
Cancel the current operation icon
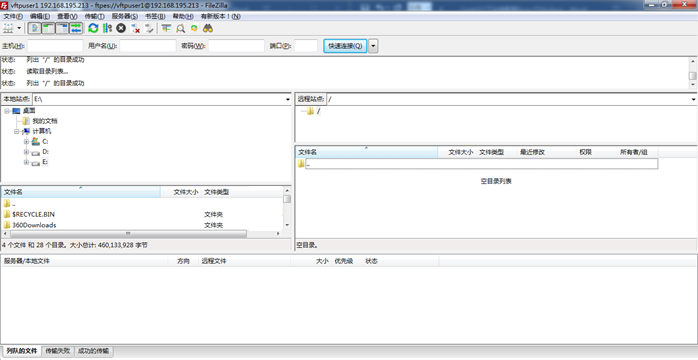pyautogui.click(x=121, y=28)
